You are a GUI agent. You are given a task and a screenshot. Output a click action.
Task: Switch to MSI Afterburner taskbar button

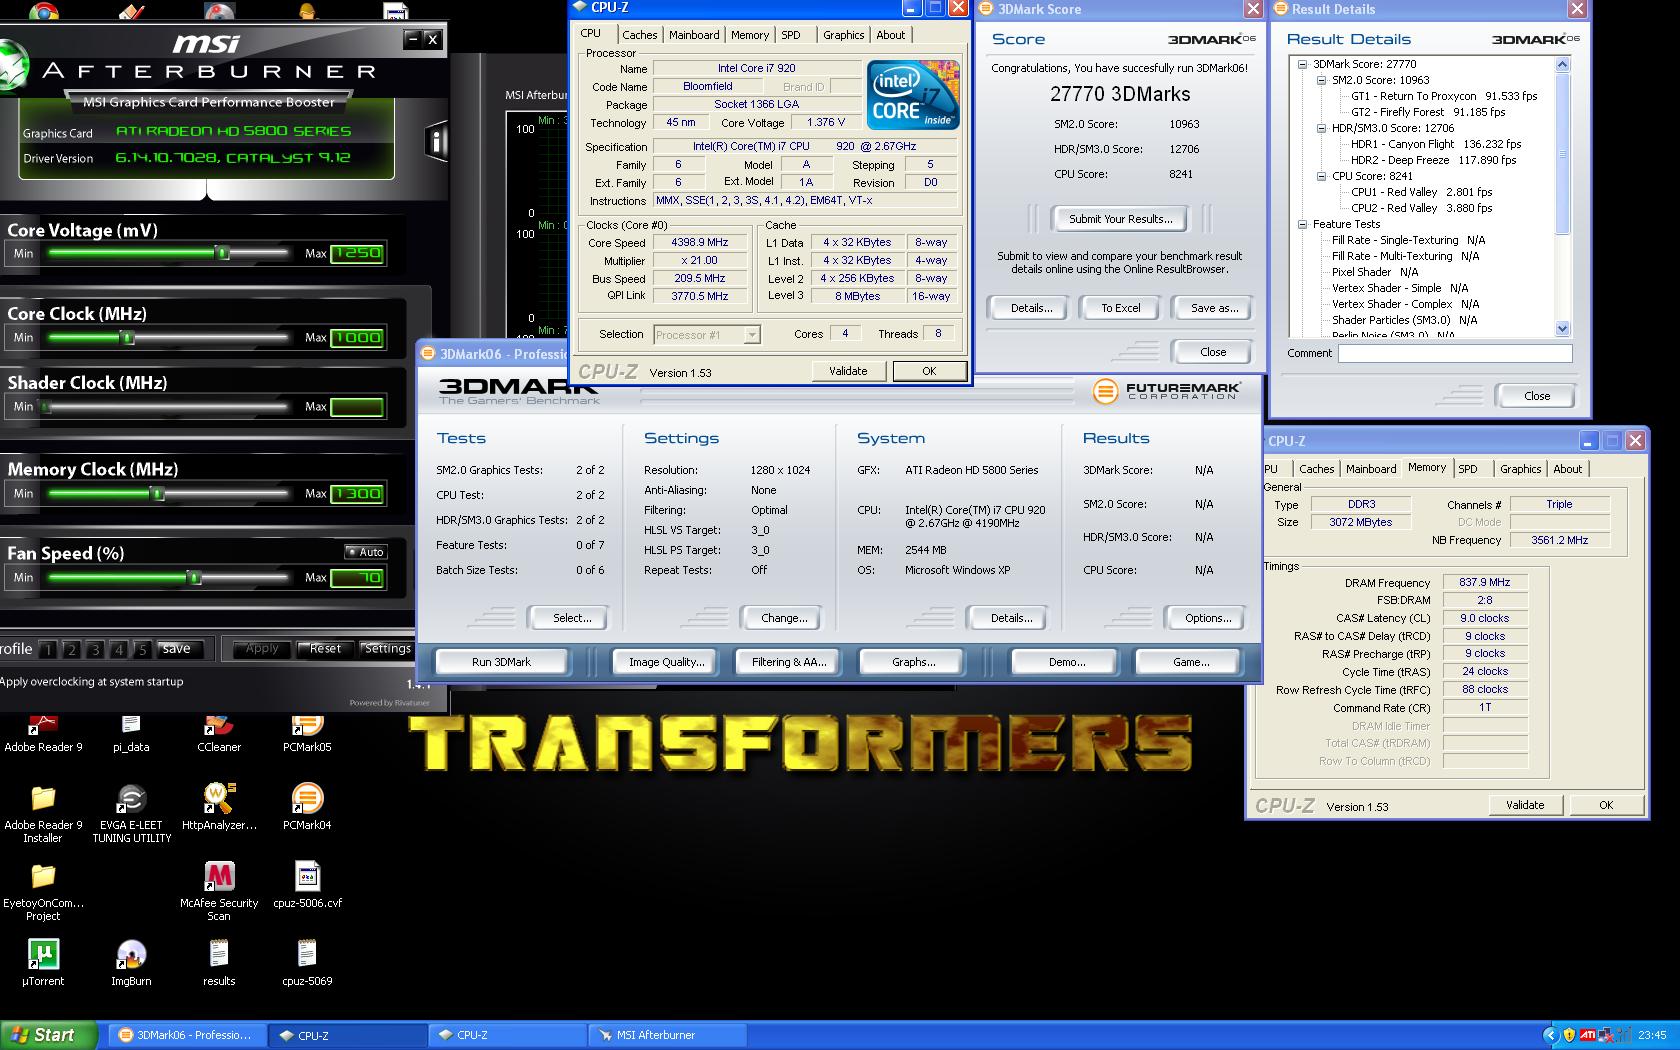pos(668,1035)
